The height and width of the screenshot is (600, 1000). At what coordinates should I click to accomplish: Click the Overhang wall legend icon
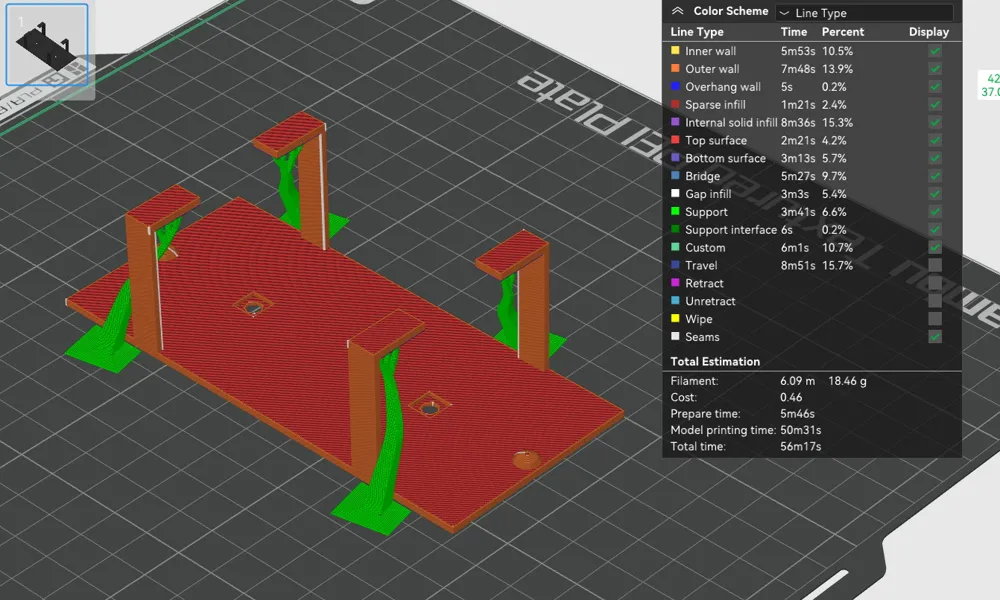point(676,87)
